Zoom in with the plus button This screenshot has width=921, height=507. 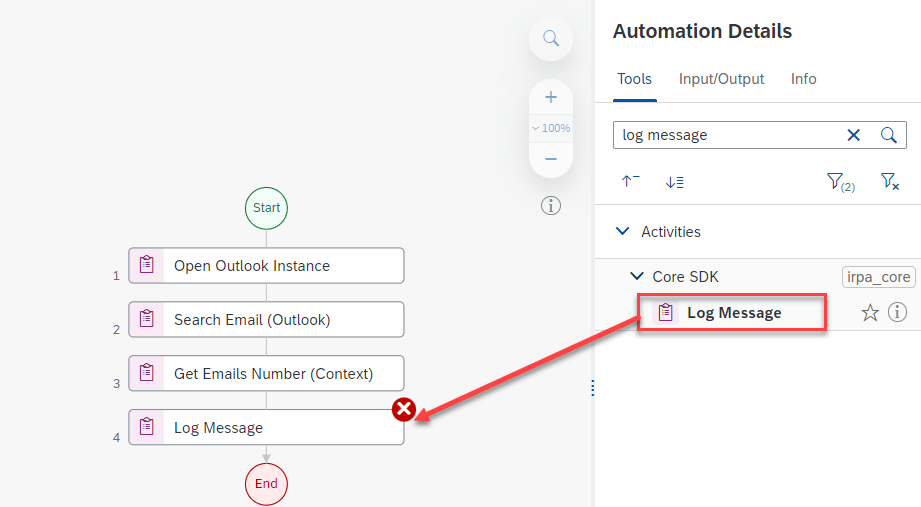(x=550, y=98)
